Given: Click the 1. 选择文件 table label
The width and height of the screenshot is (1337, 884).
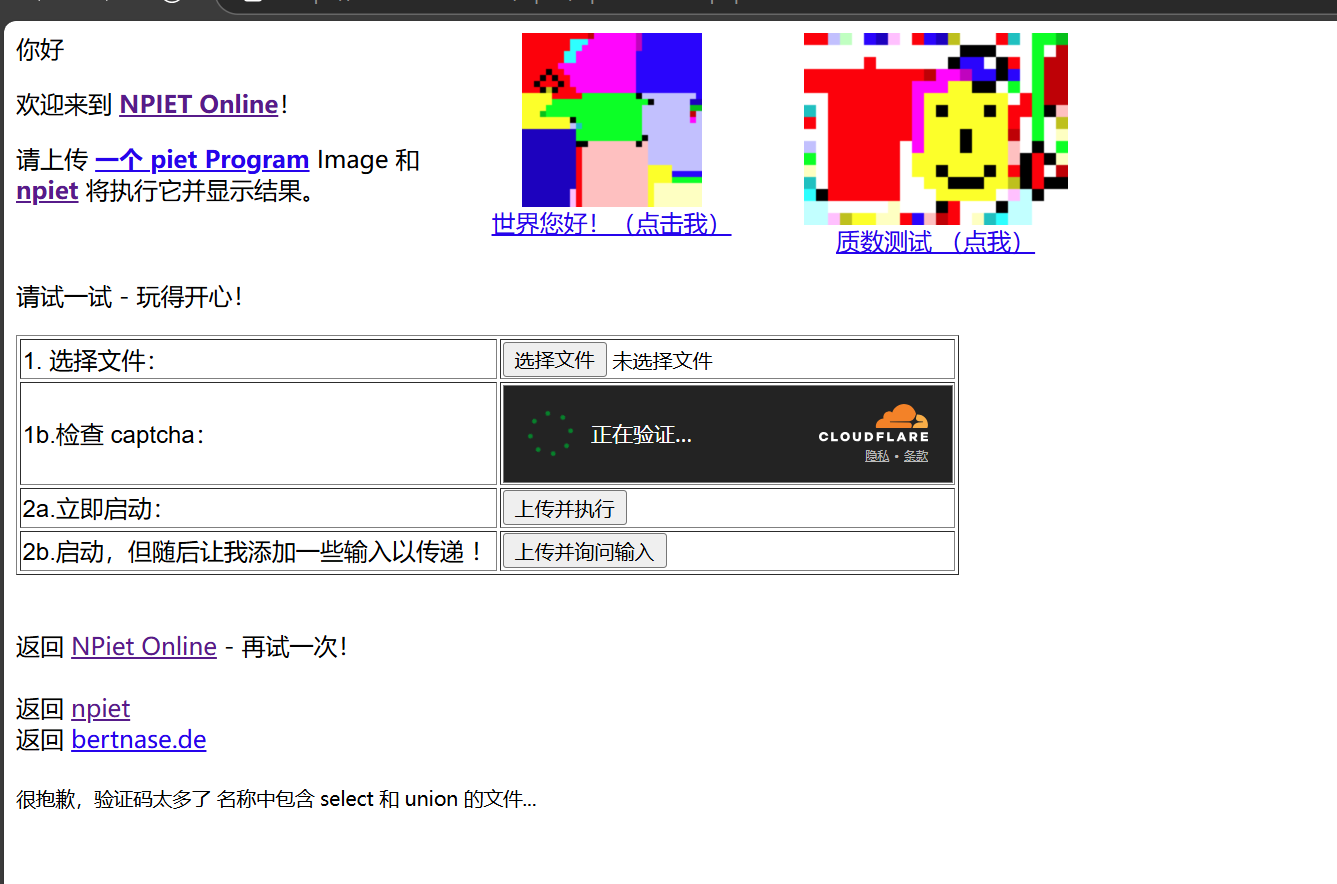Looking at the screenshot, I should click(90, 361).
